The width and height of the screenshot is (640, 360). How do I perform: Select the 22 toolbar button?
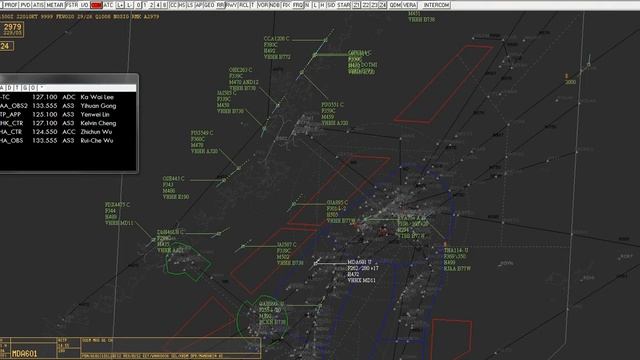pos(366,5)
